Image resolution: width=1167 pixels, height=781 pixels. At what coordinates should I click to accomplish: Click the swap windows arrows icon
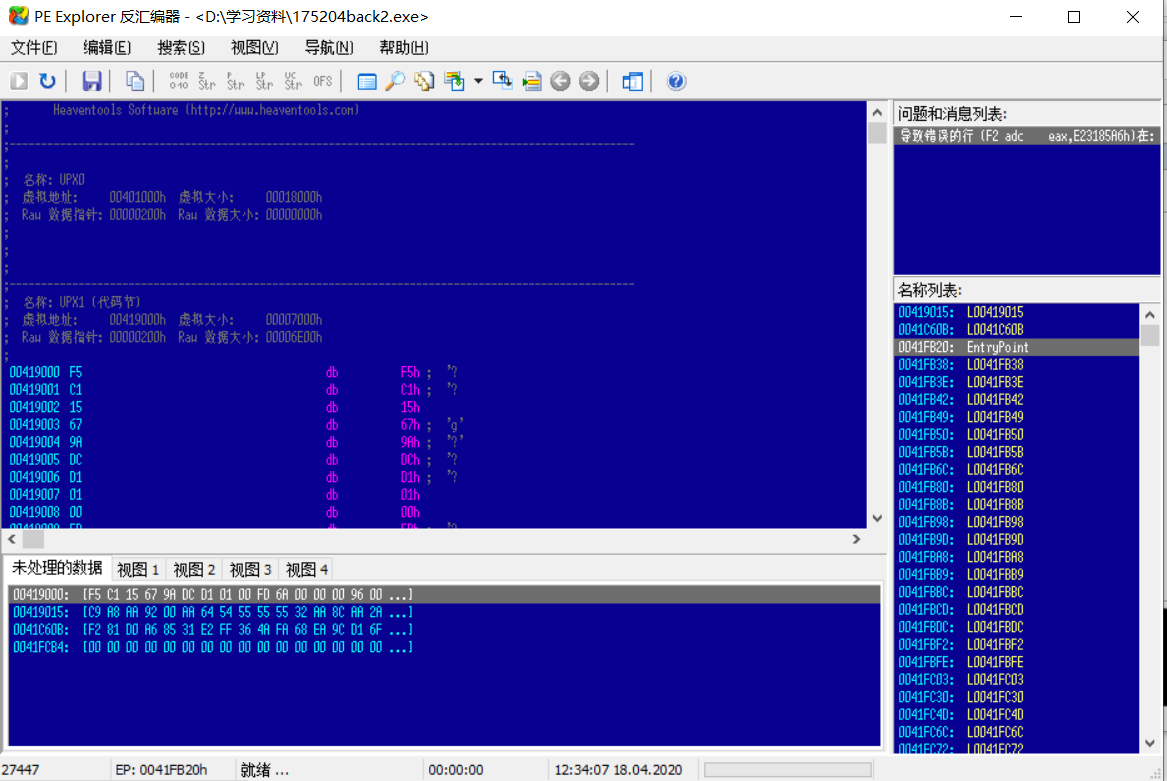502,81
